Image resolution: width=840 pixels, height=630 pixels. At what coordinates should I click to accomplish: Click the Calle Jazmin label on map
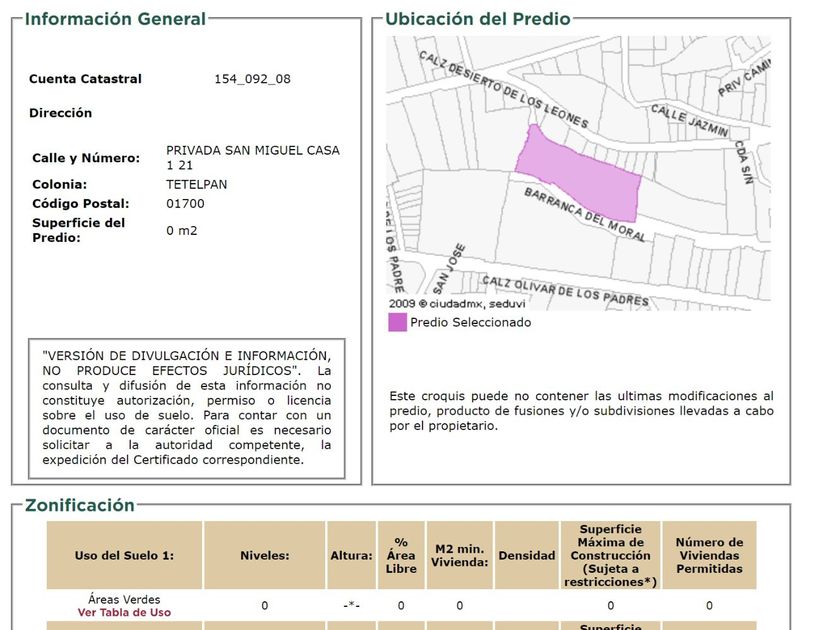(x=689, y=120)
